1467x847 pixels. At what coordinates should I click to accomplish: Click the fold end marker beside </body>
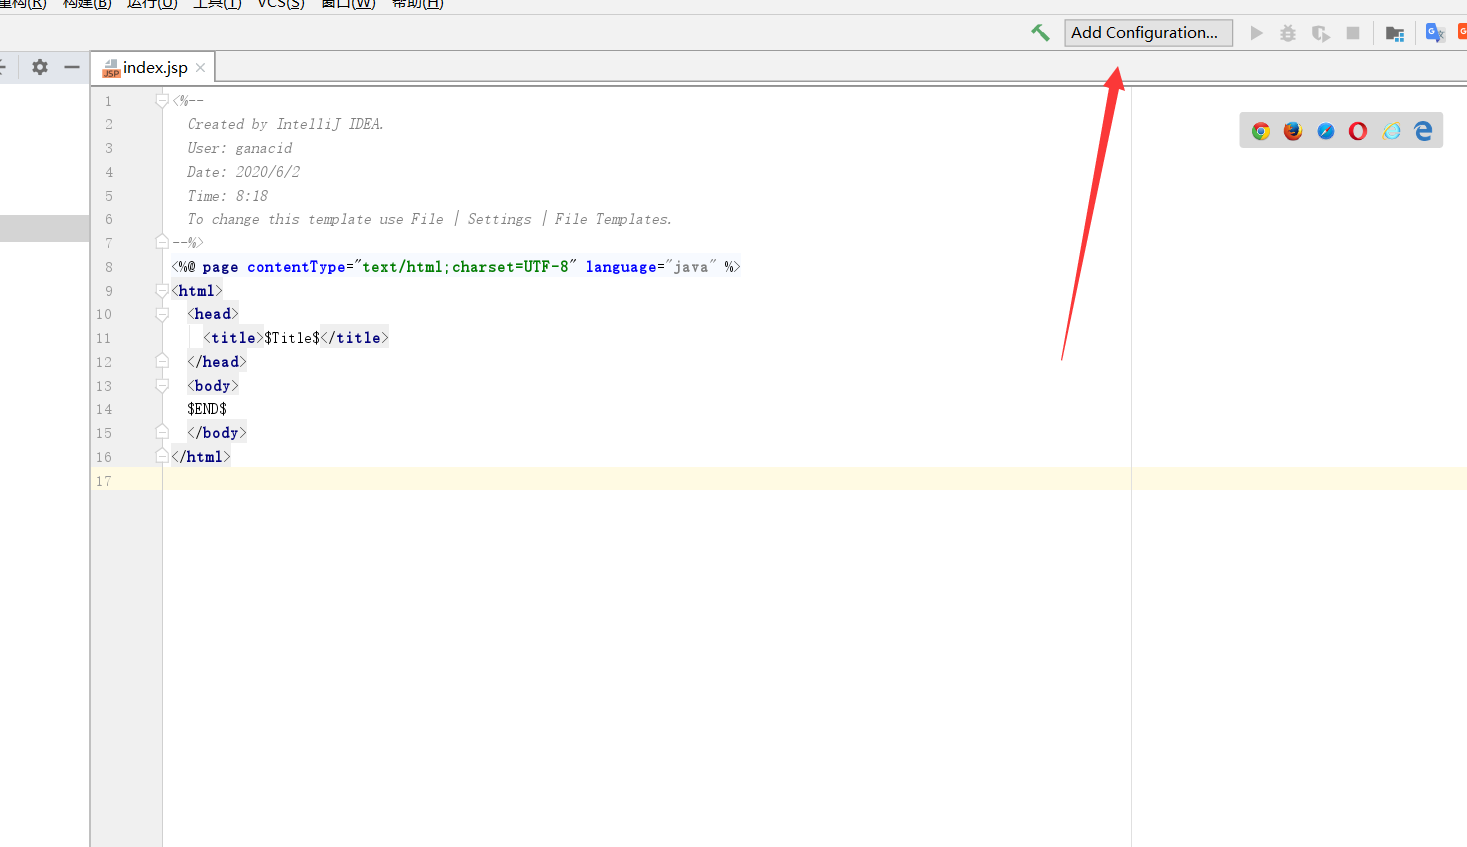click(x=162, y=432)
